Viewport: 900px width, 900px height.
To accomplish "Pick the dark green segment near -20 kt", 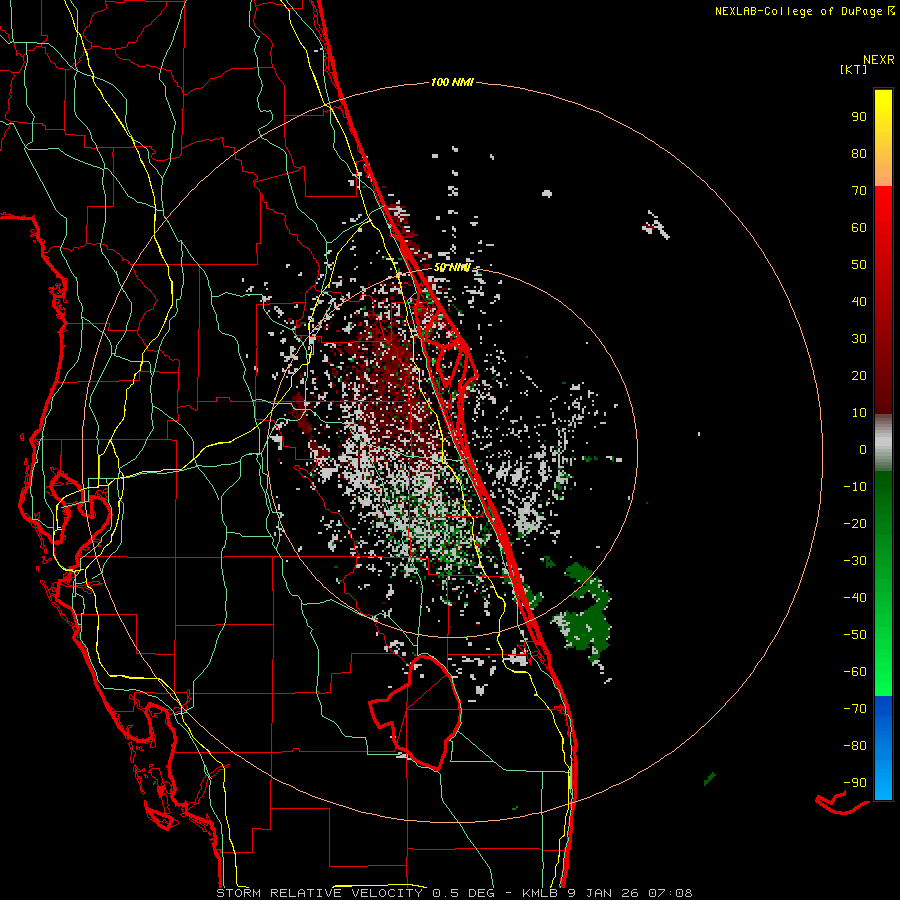I will pos(883,523).
